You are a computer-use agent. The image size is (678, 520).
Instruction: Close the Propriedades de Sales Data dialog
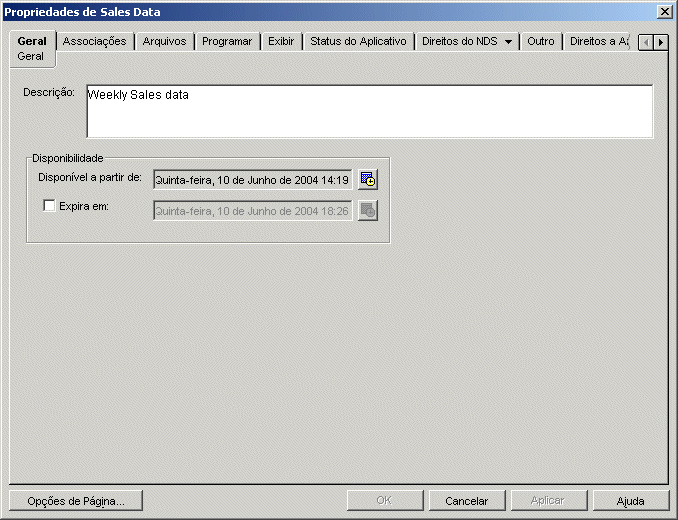coord(664,12)
